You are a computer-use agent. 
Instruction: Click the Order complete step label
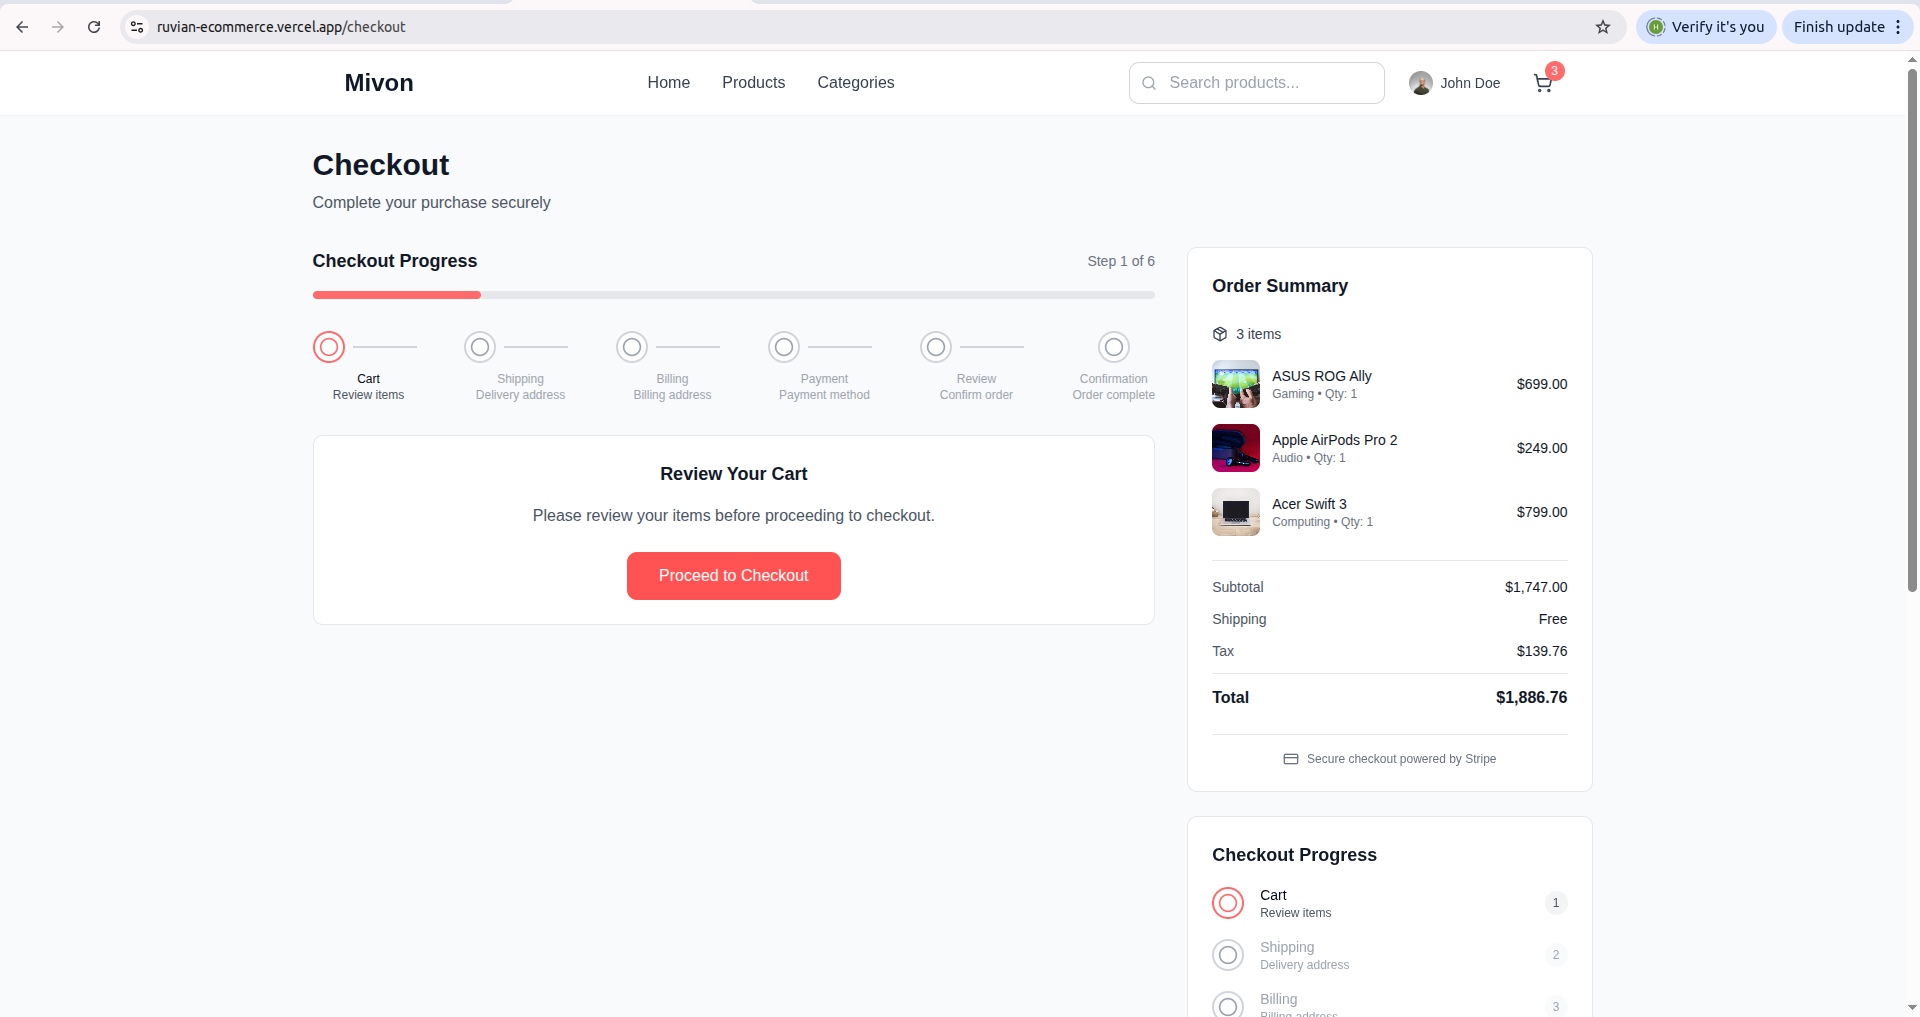pyautogui.click(x=1114, y=395)
